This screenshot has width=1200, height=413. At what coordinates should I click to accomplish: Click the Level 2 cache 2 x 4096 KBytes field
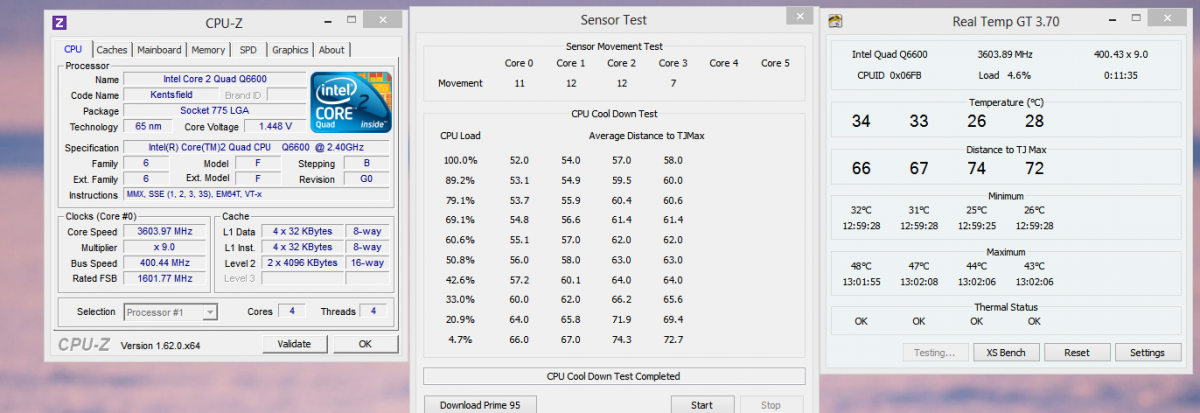(x=304, y=263)
